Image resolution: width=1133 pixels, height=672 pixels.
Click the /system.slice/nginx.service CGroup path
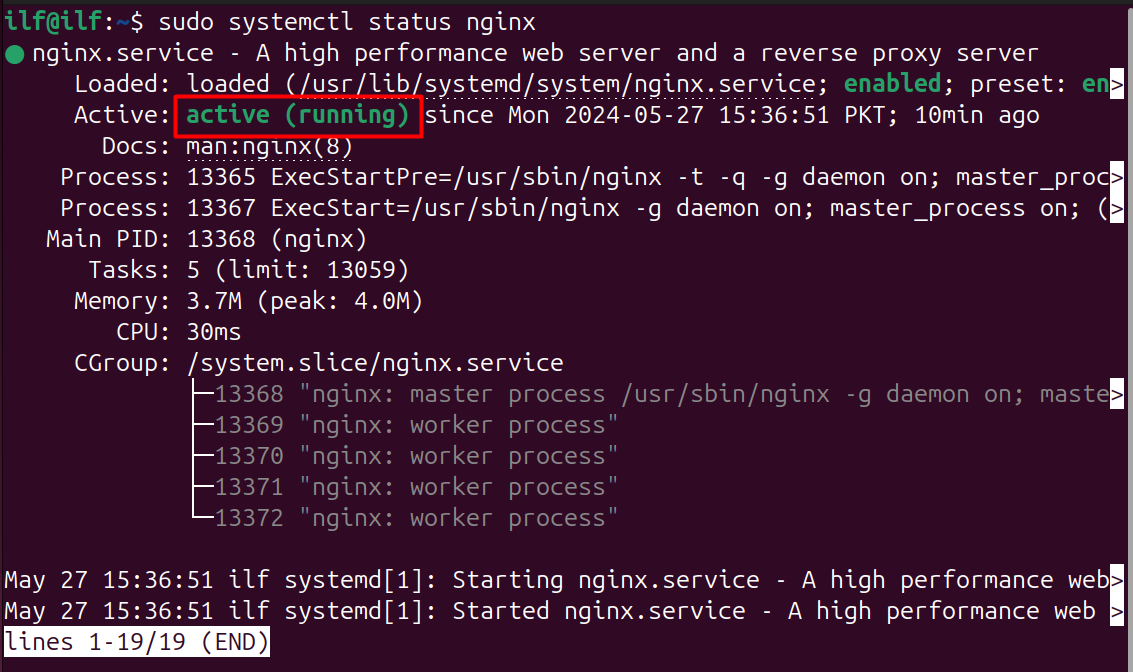point(374,362)
